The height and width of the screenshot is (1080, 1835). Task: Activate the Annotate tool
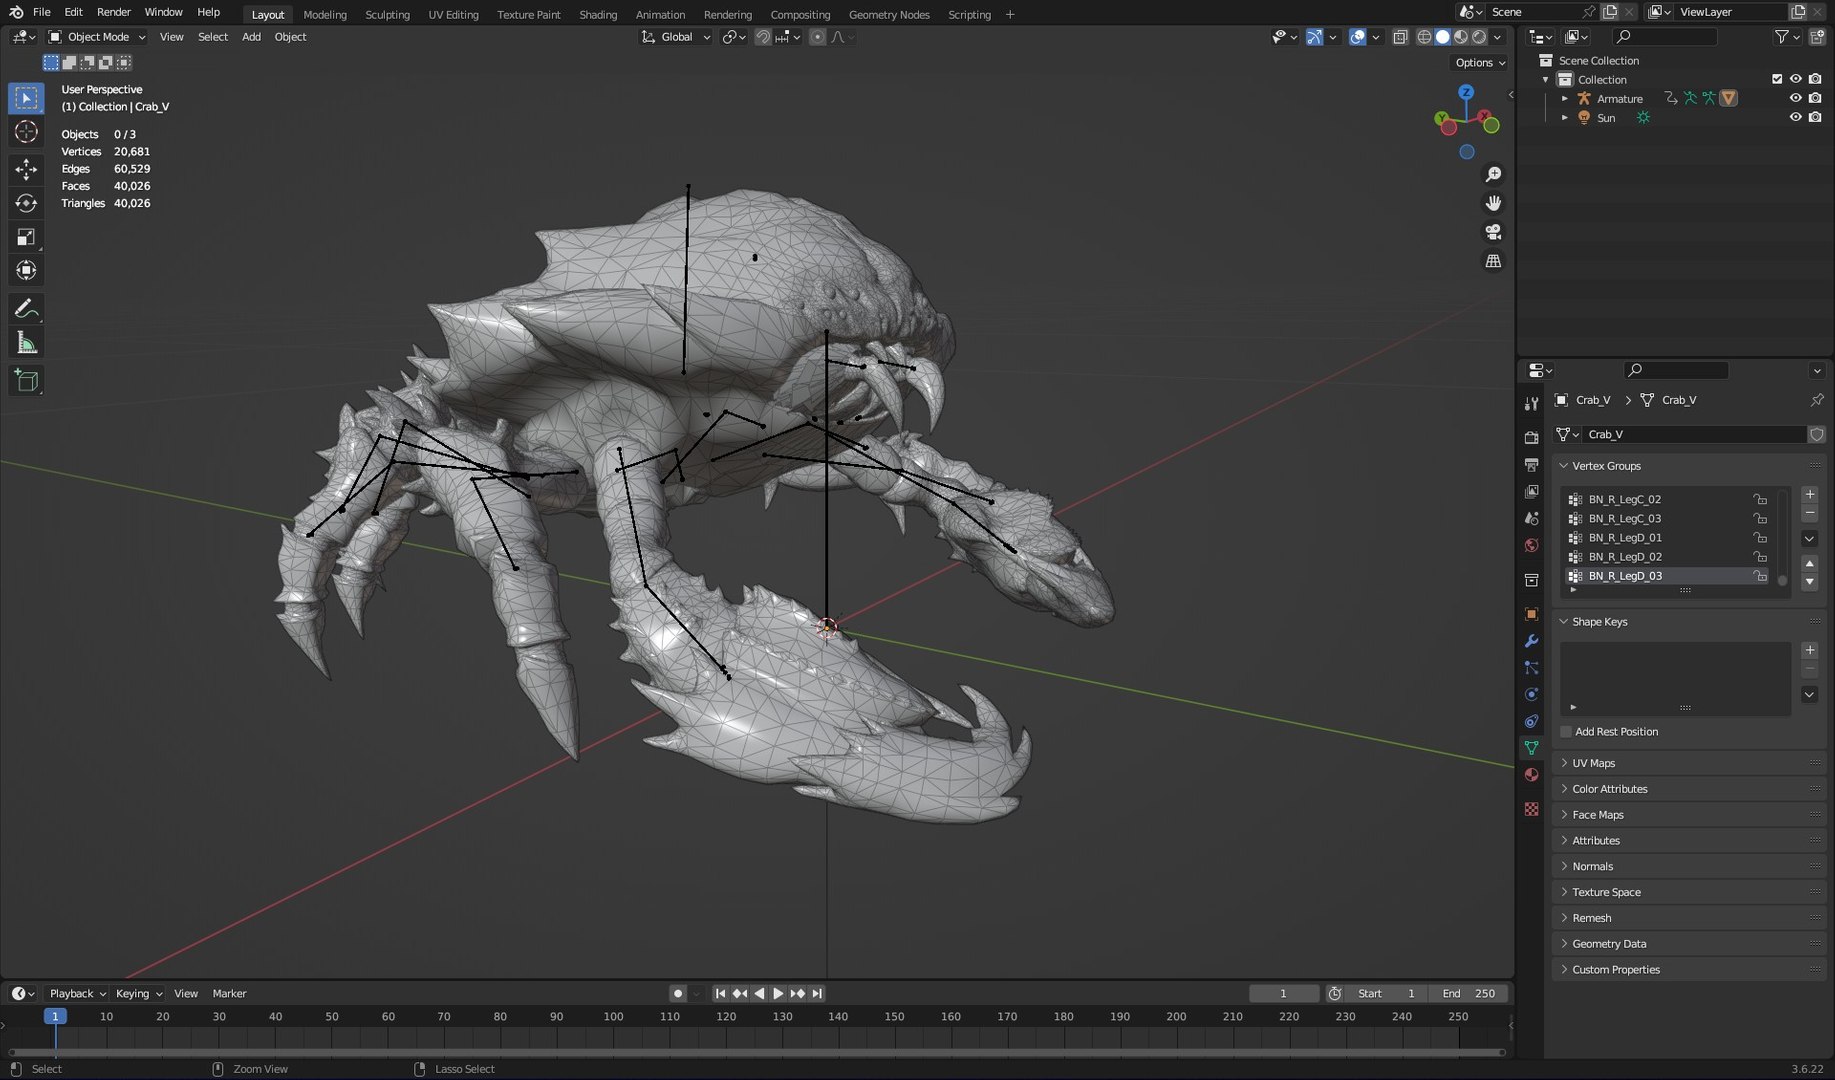[x=27, y=309]
